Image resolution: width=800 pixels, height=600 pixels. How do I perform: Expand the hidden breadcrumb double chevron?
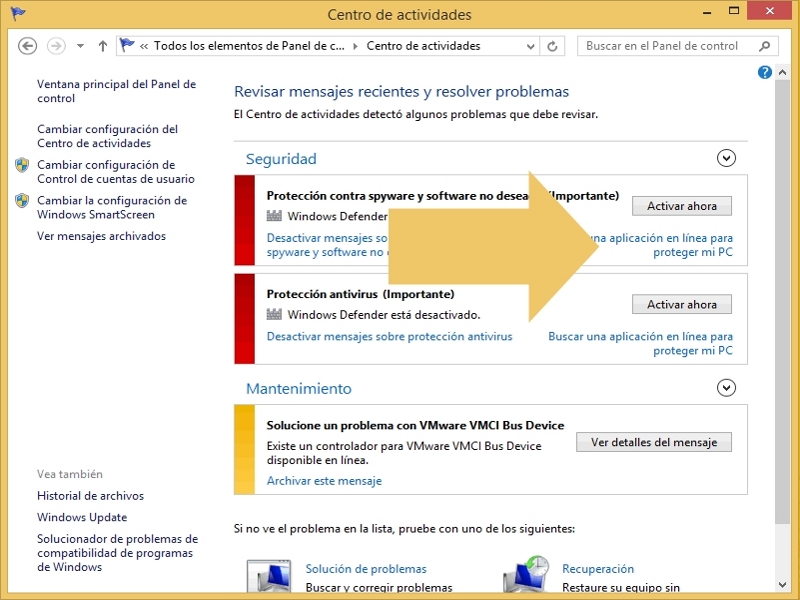pyautogui.click(x=144, y=46)
